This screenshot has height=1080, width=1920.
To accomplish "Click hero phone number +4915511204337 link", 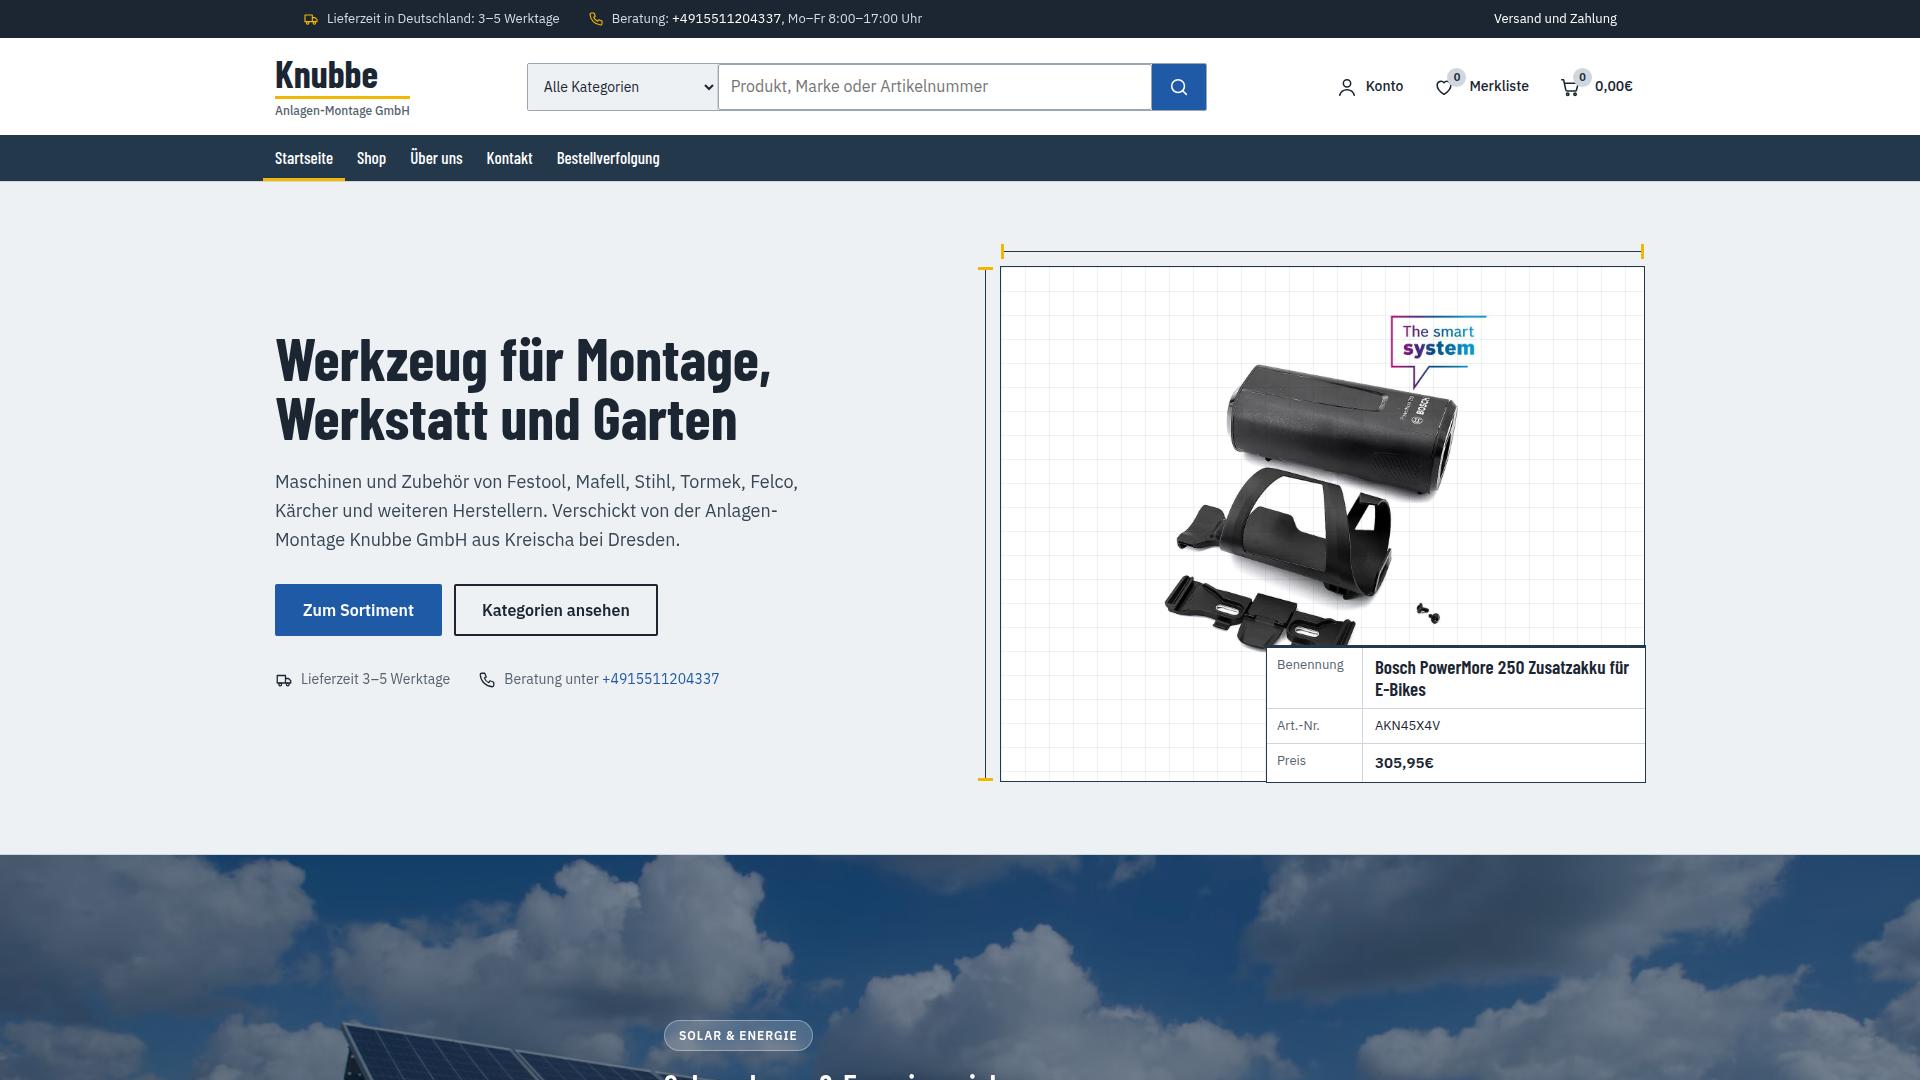I will (661, 679).
